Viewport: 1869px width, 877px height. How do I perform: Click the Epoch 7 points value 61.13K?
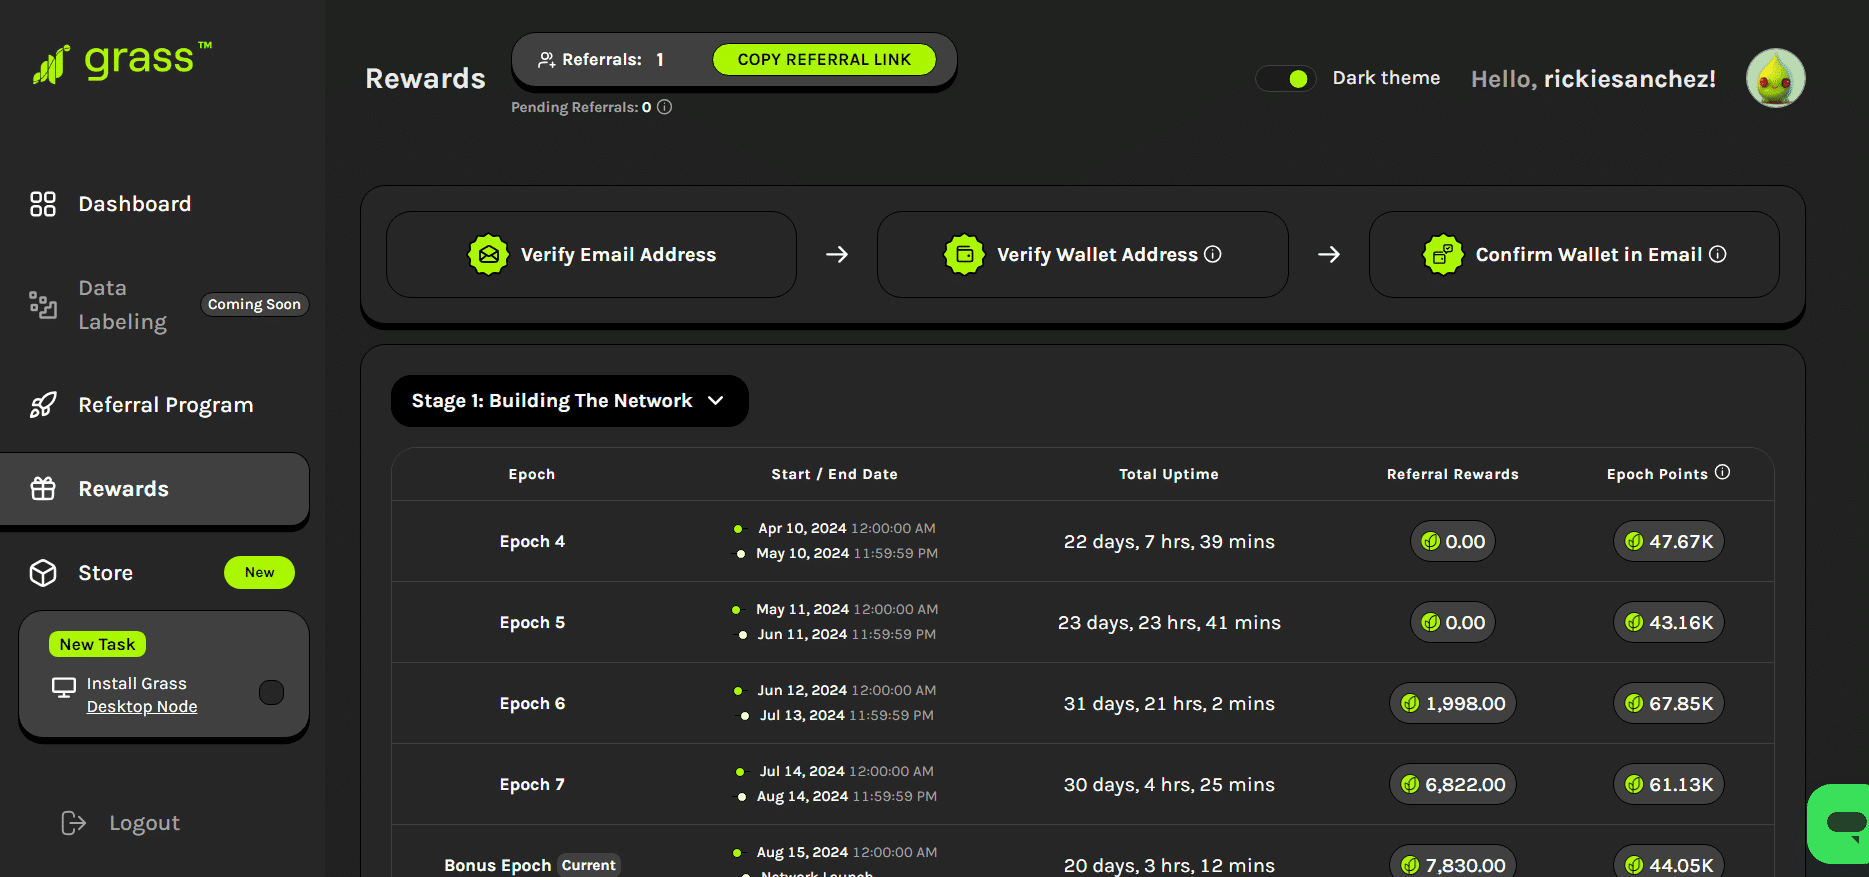click(x=1669, y=784)
